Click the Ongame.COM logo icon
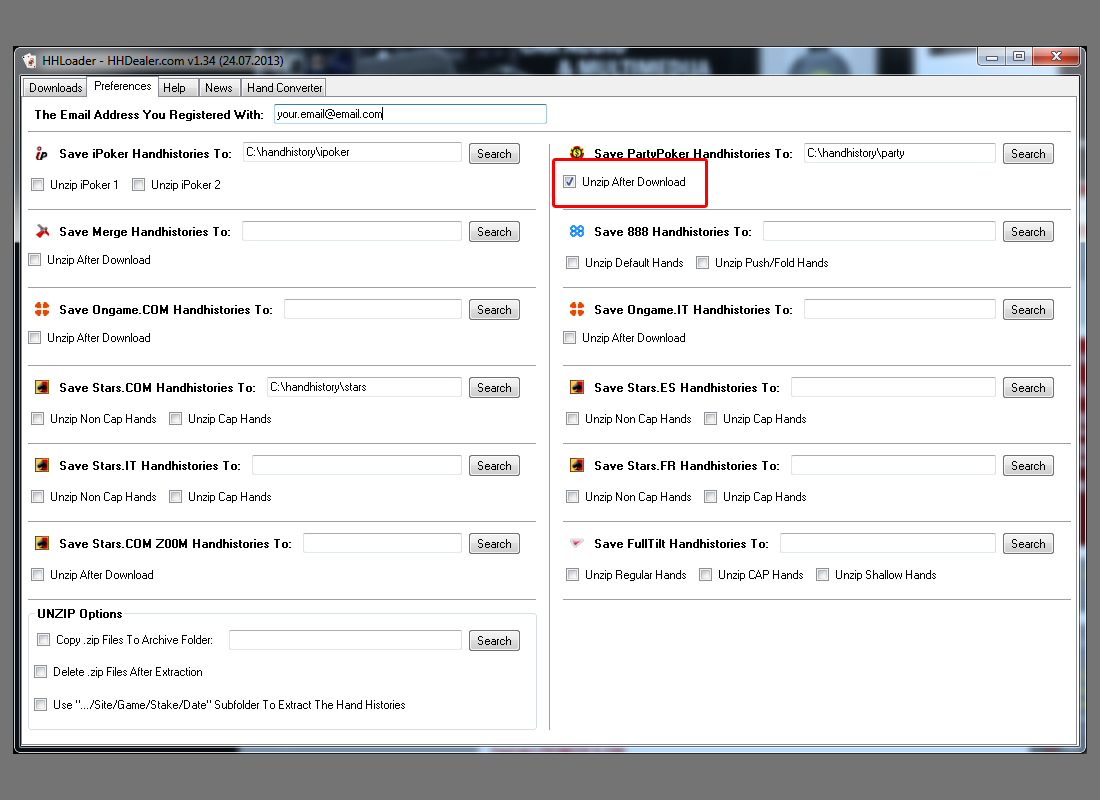The height and width of the screenshot is (800, 1100). (41, 310)
